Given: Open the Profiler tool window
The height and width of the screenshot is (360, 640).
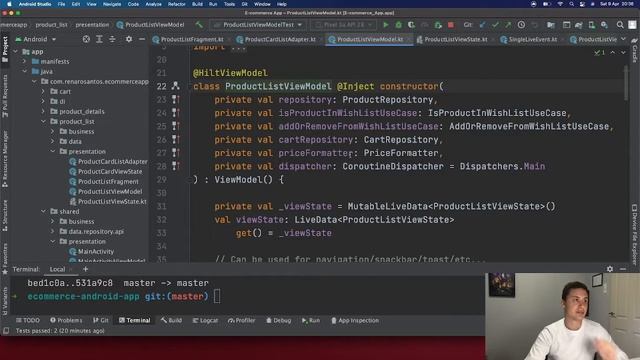Looking at the screenshot, I should coord(241,320).
